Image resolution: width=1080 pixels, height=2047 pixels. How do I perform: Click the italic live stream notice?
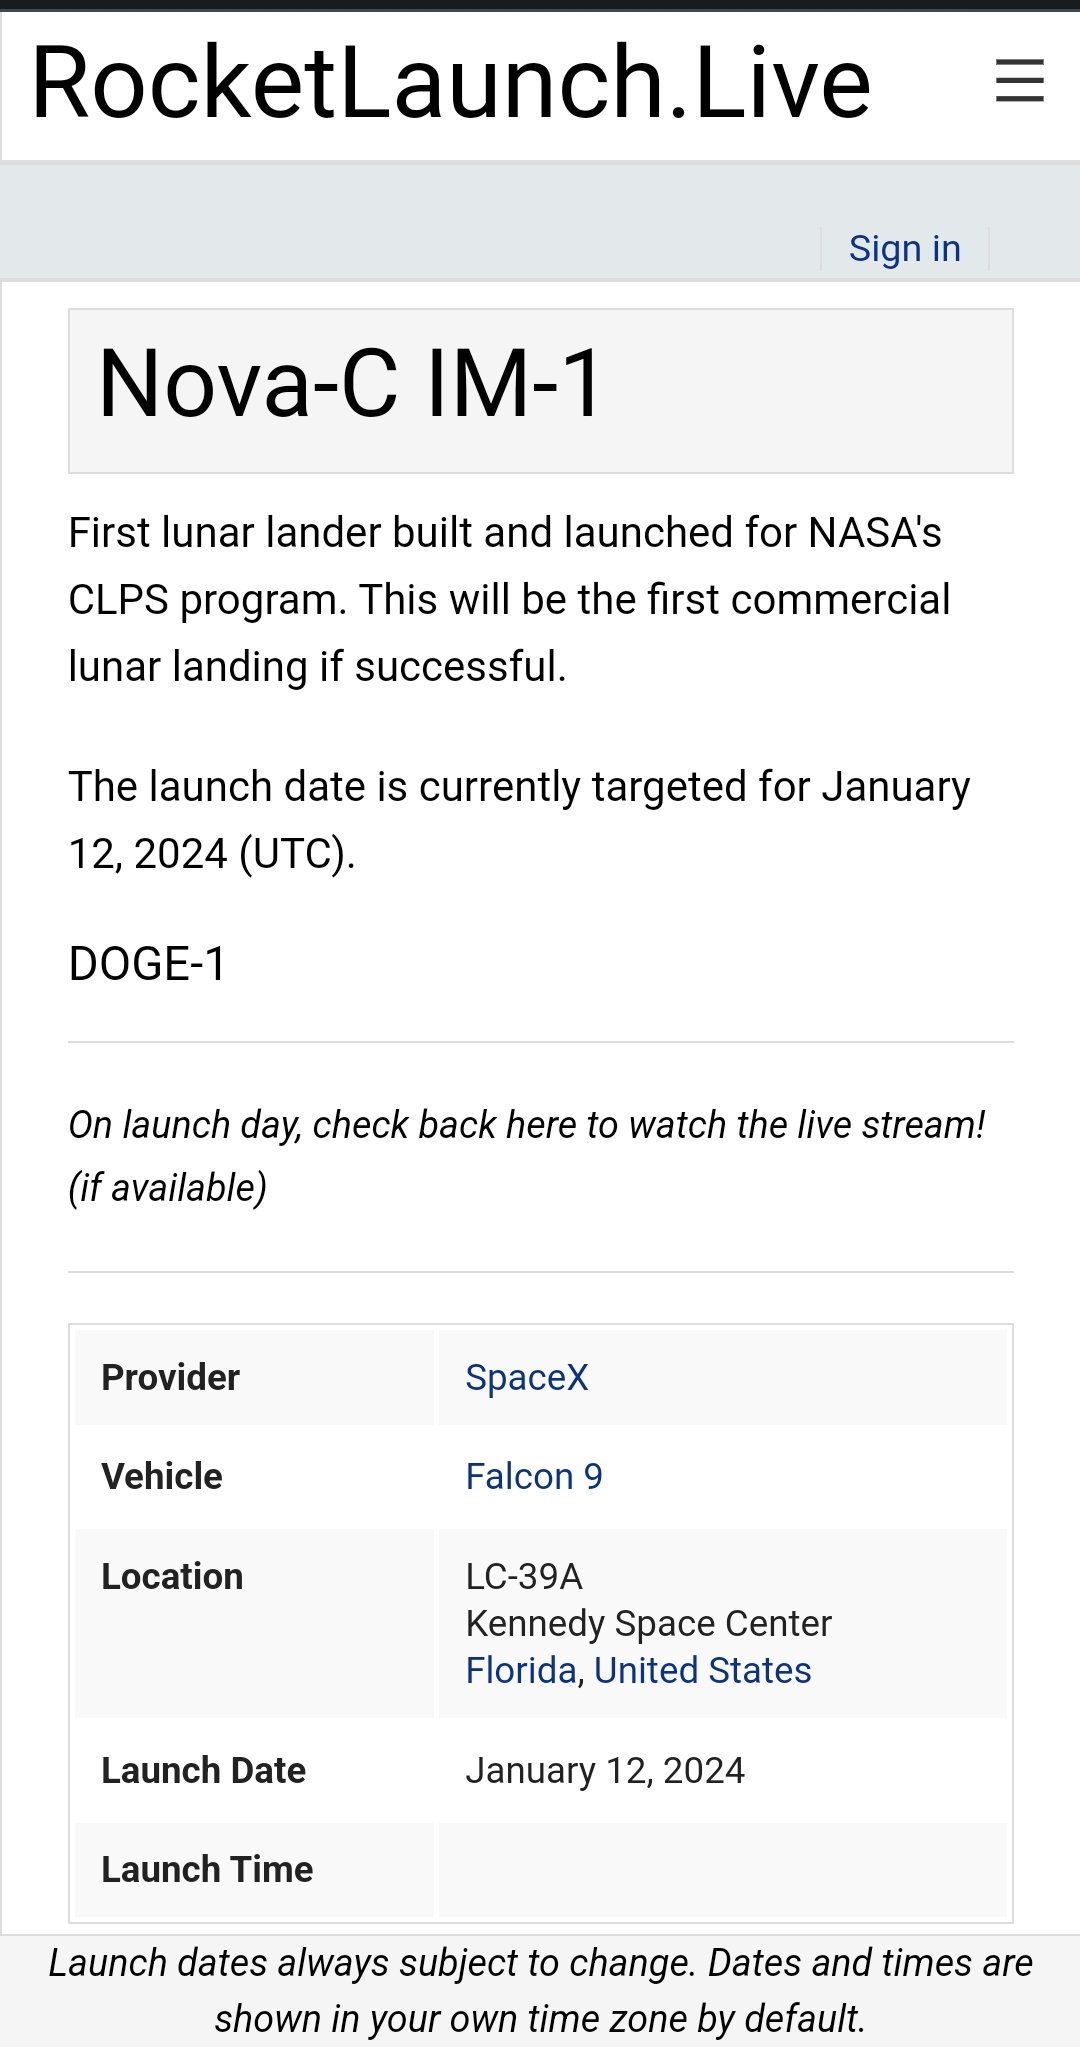point(526,1155)
